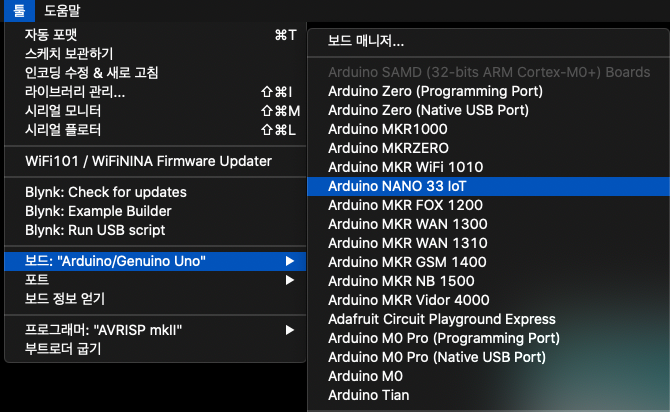Screen dimensions: 670x412
Task: Select Arduino M0 Pro (Native USB Port)
Action: pyautogui.click(x=488, y=357)
